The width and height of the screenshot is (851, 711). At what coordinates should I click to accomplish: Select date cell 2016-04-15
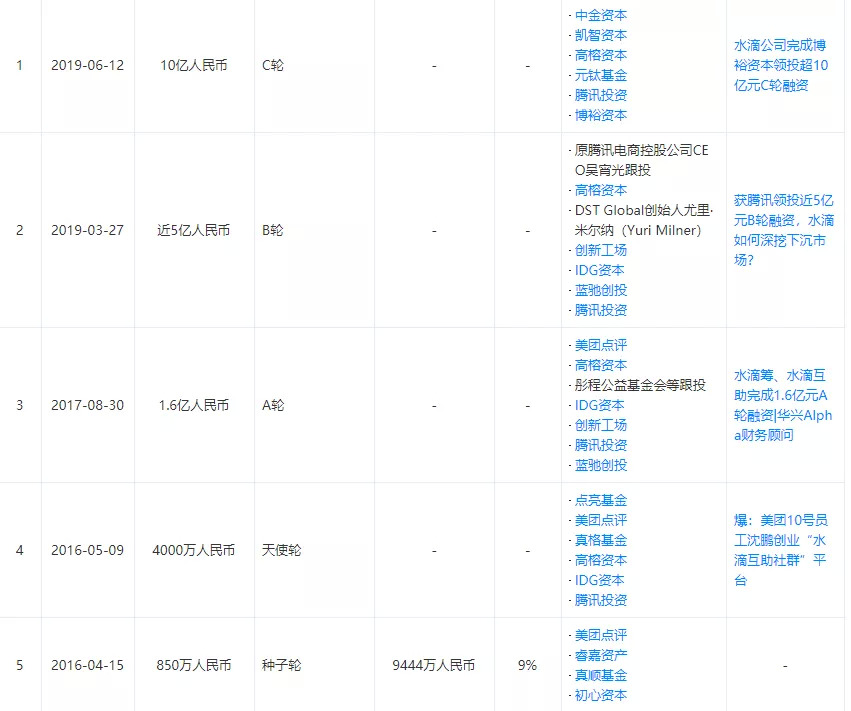pyautogui.click(x=87, y=665)
